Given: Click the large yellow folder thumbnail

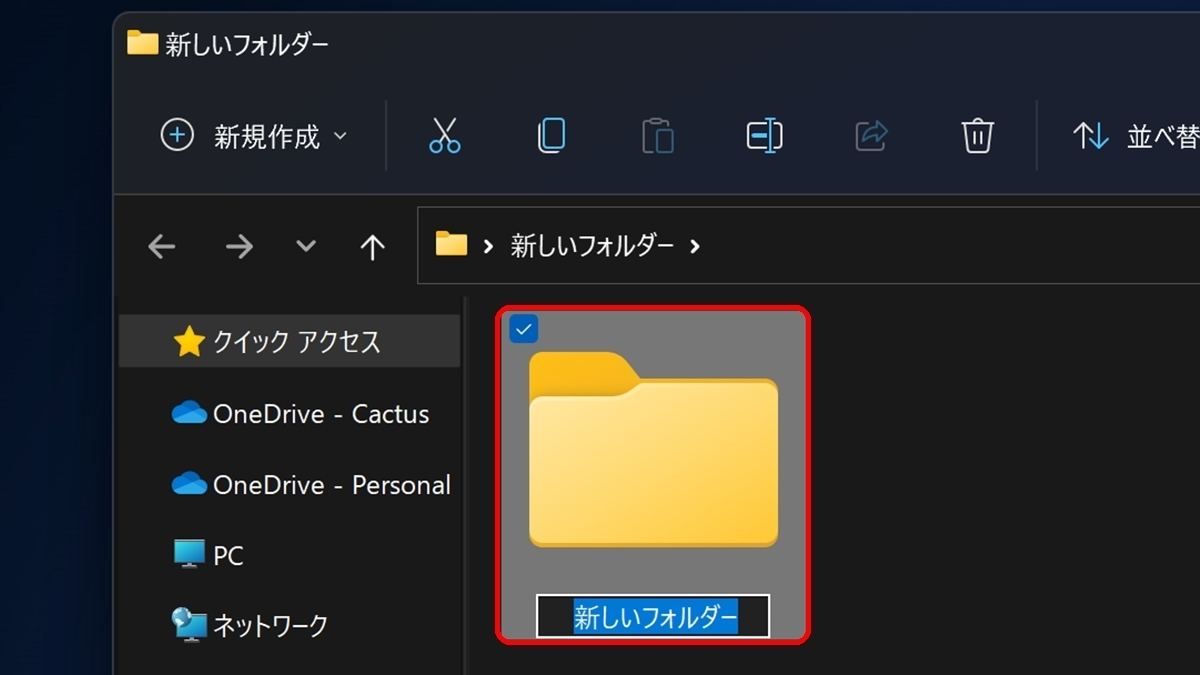Looking at the screenshot, I should click(x=653, y=449).
